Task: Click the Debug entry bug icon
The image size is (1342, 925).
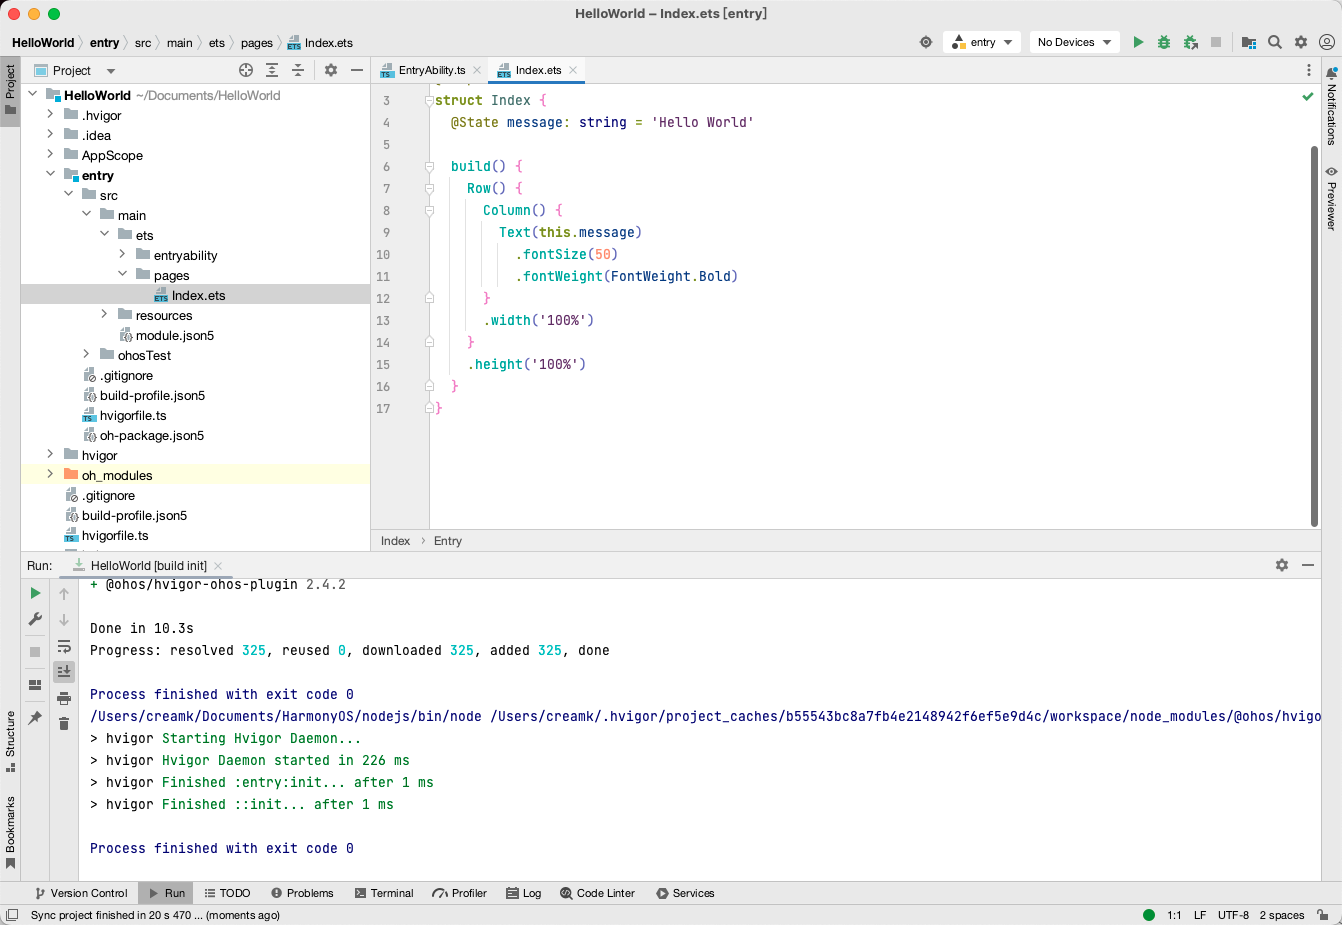Action: point(1164,42)
